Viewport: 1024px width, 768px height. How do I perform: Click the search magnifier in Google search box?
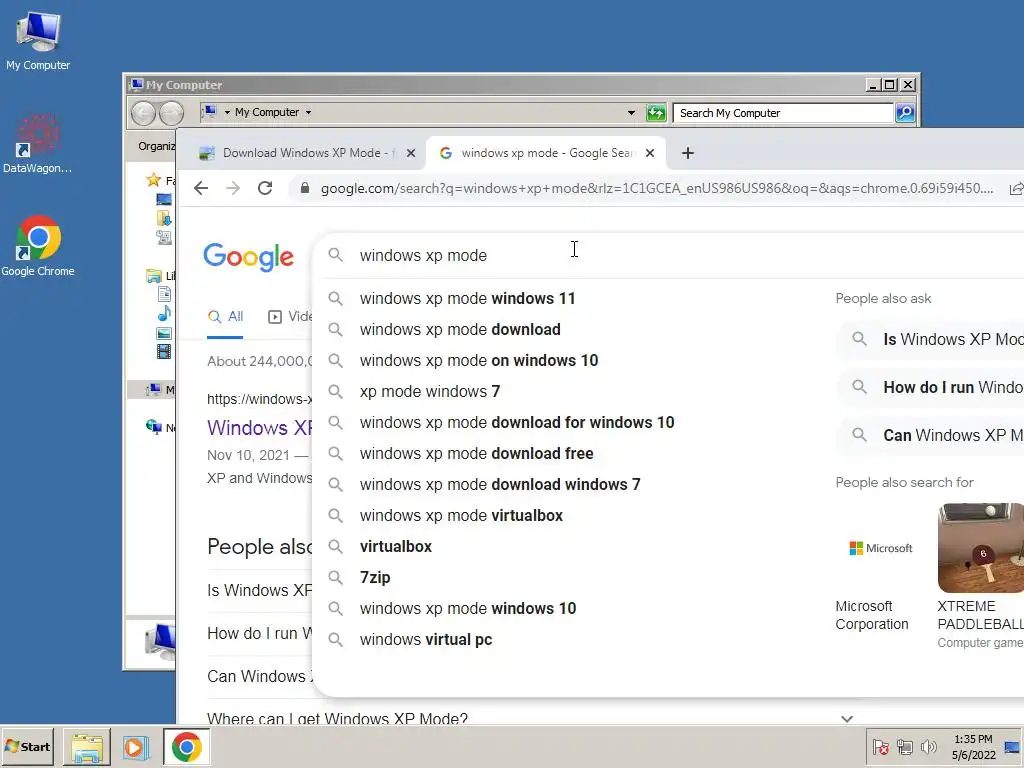[x=336, y=255]
